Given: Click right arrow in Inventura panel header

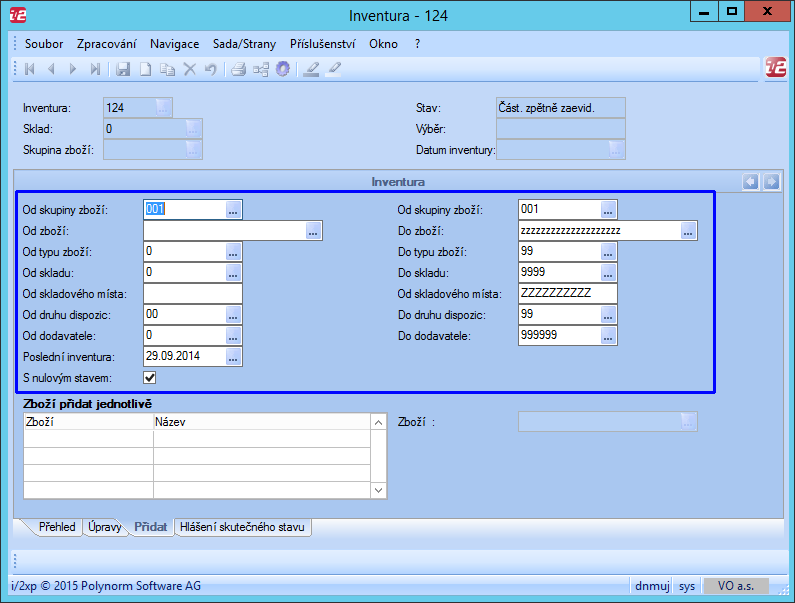Looking at the screenshot, I should tap(771, 182).
